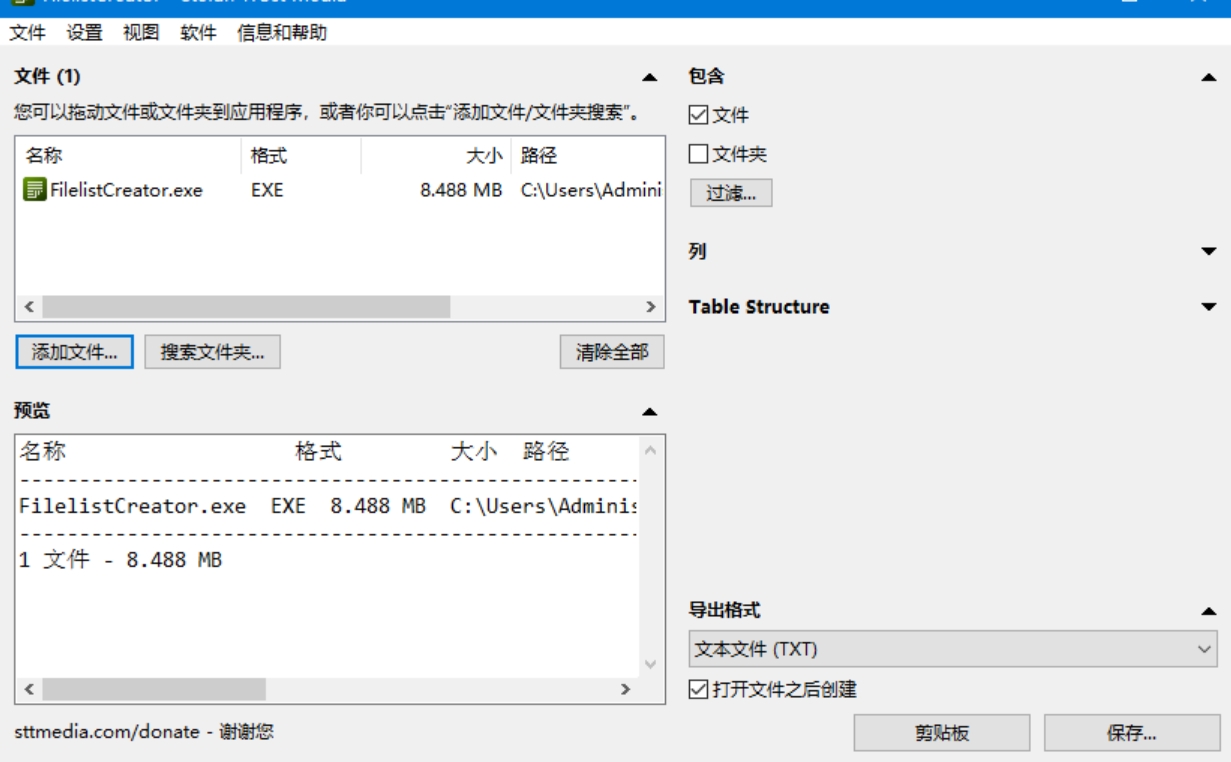Screen dimensions: 1231x762
Task: Collapse the 文件 (1) section
Action: [x=650, y=77]
